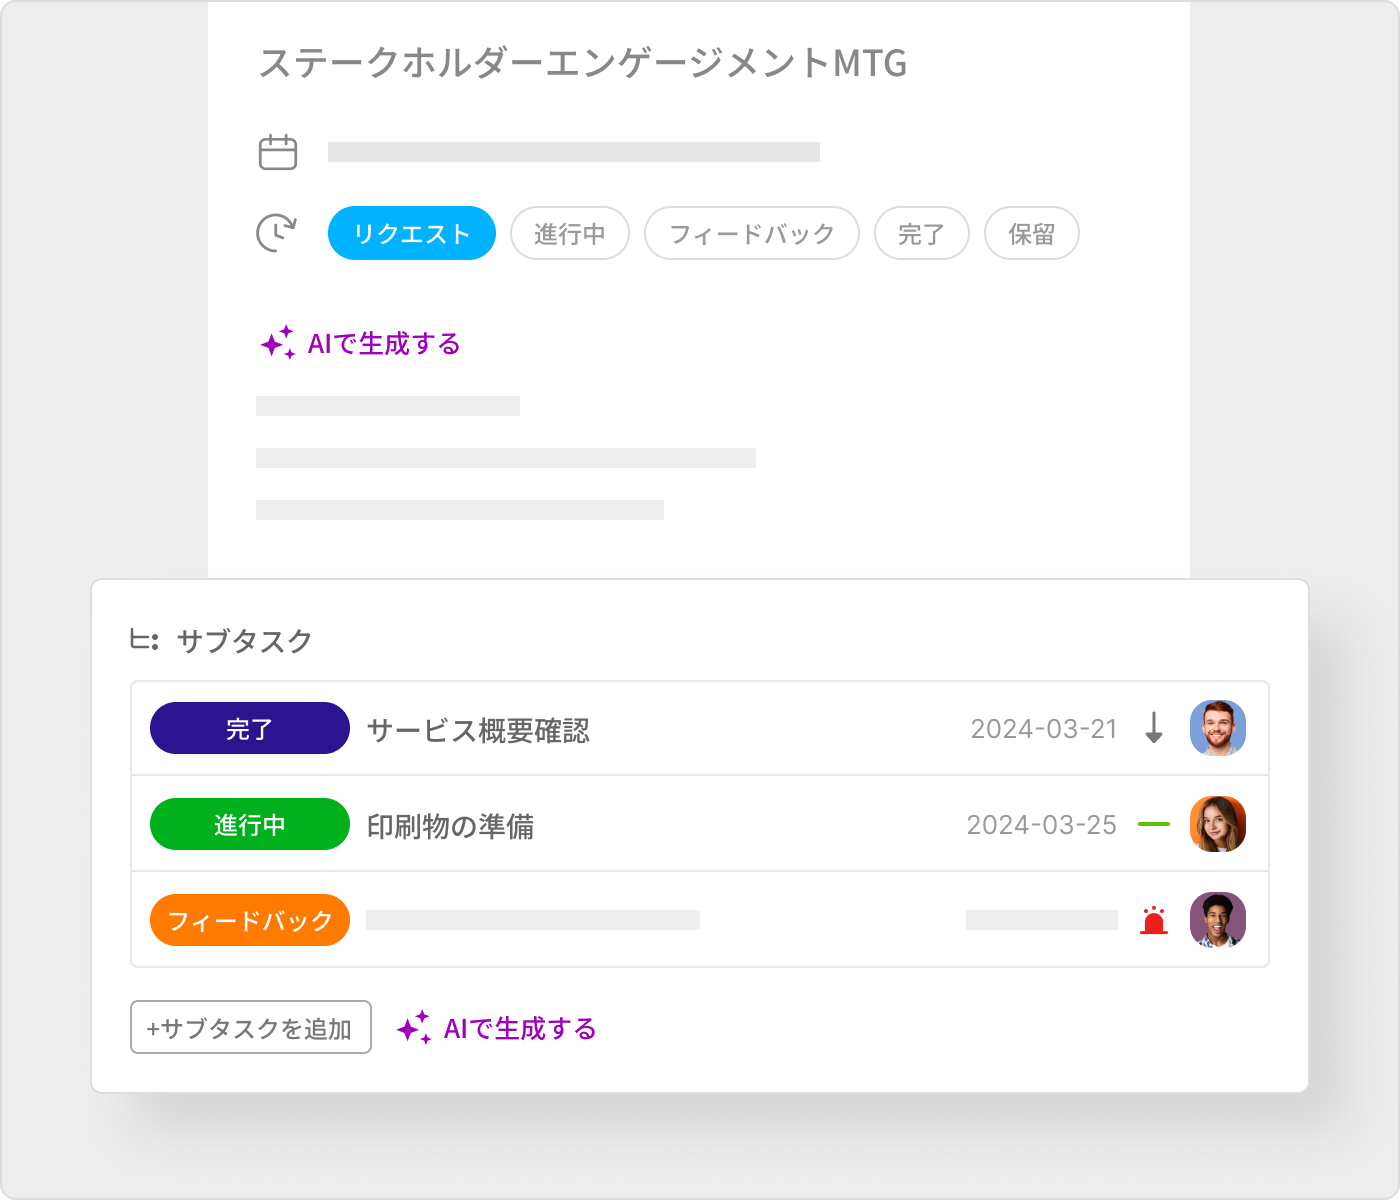The image size is (1400, 1200).
Task: Click the subtask hierarchy icon
Action: (144, 640)
